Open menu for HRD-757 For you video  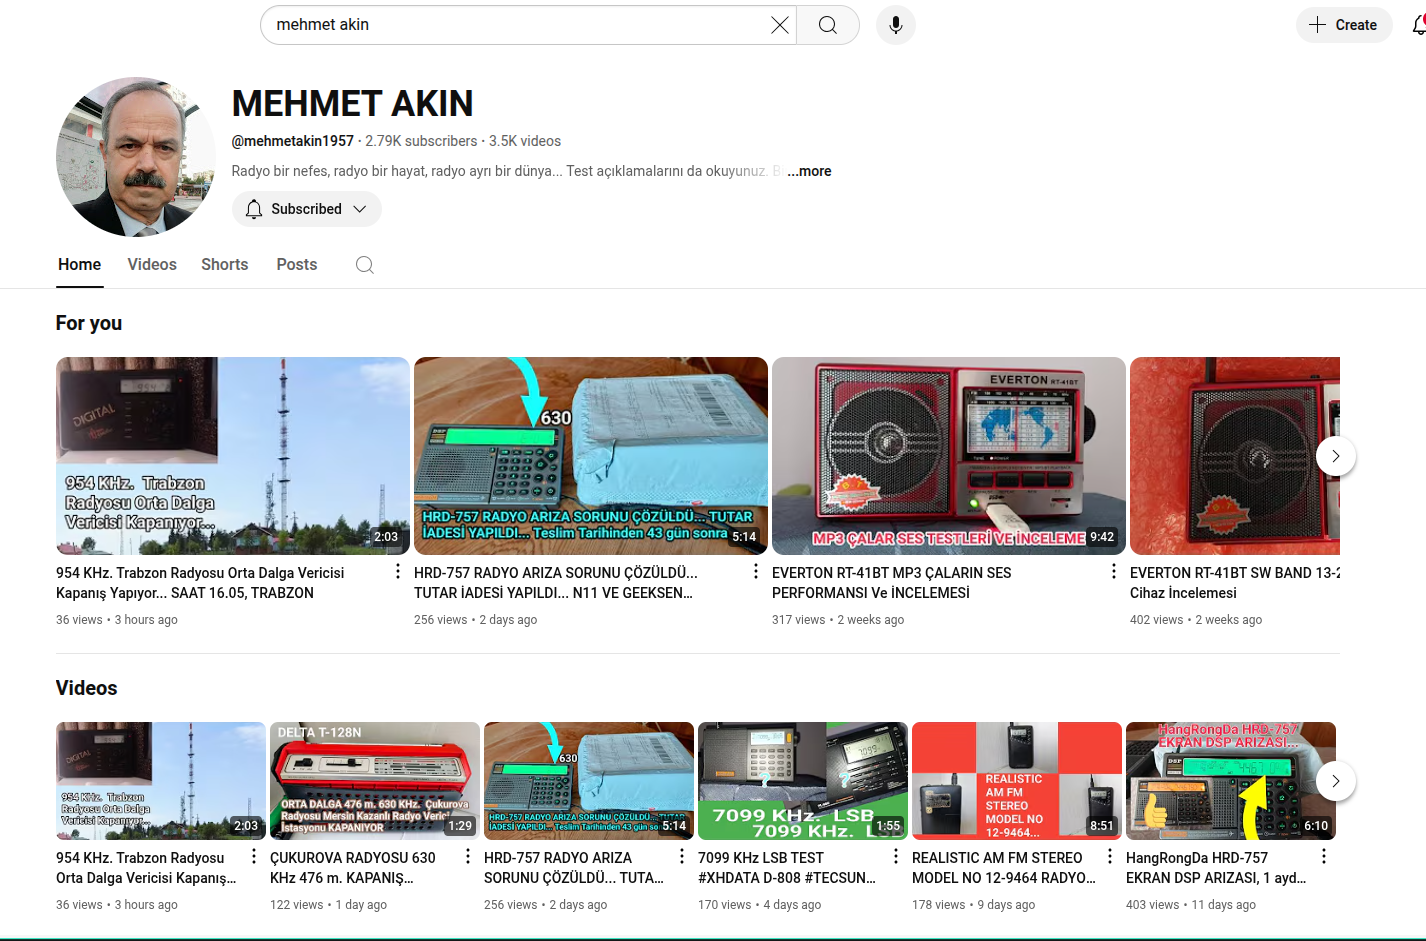click(x=756, y=571)
